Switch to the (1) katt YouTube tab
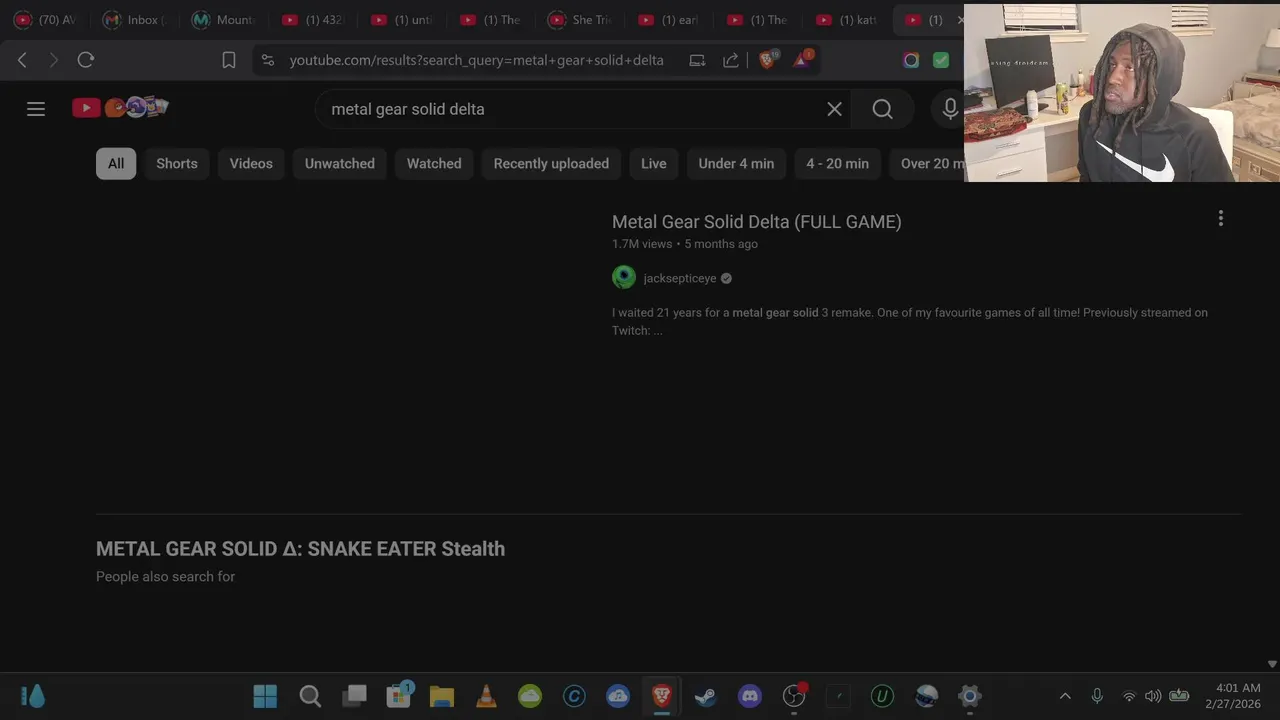The height and width of the screenshot is (720, 1280). (x=848, y=20)
